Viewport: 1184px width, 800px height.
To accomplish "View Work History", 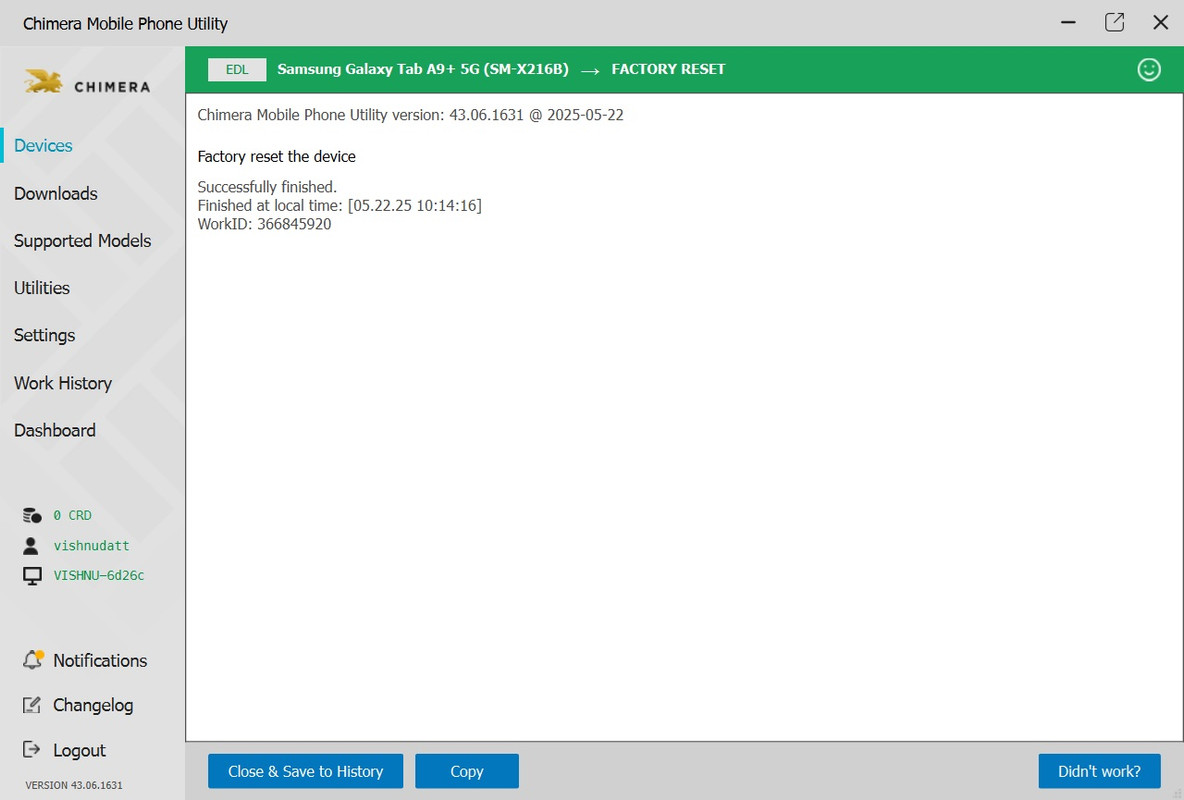I will [63, 383].
